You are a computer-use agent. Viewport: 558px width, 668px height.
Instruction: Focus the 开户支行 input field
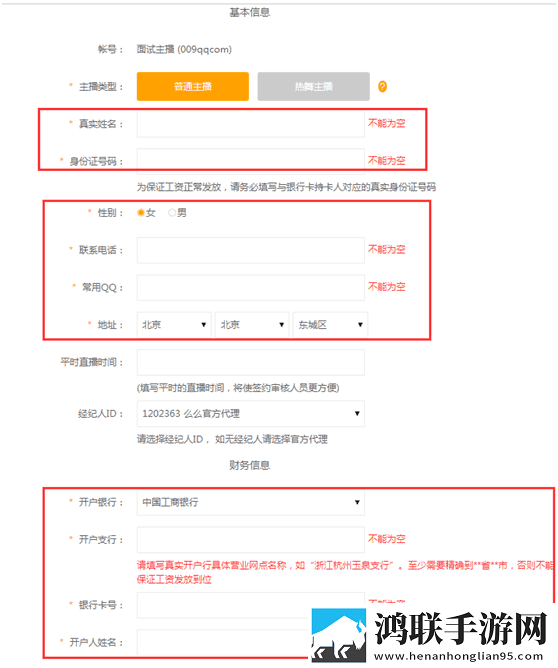250,540
